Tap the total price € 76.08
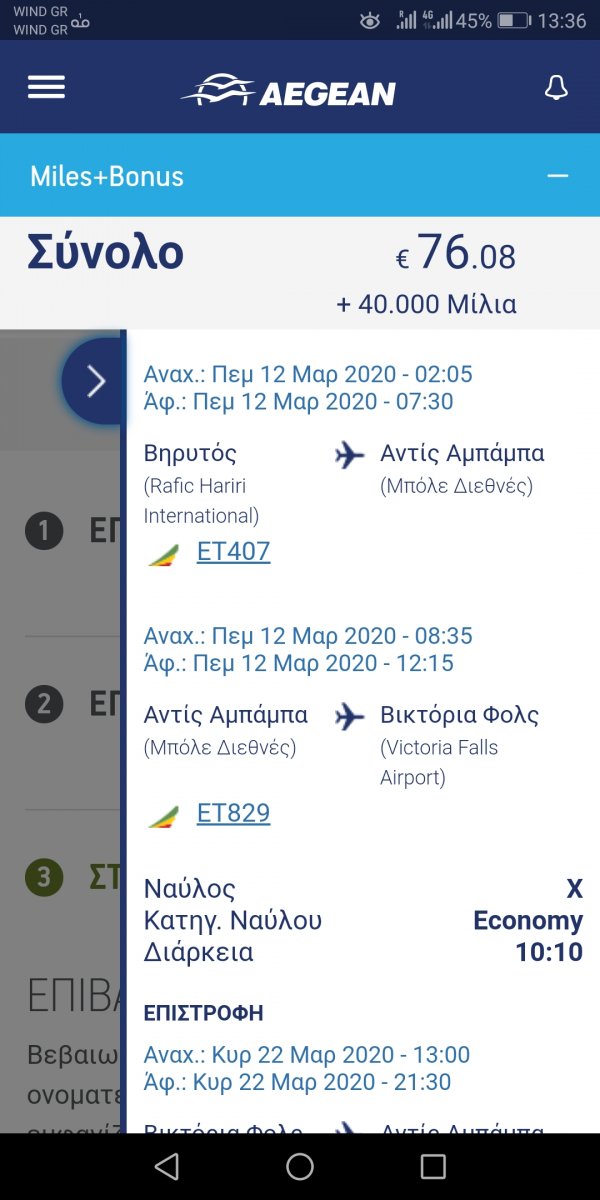The image size is (600, 1200). [456, 254]
